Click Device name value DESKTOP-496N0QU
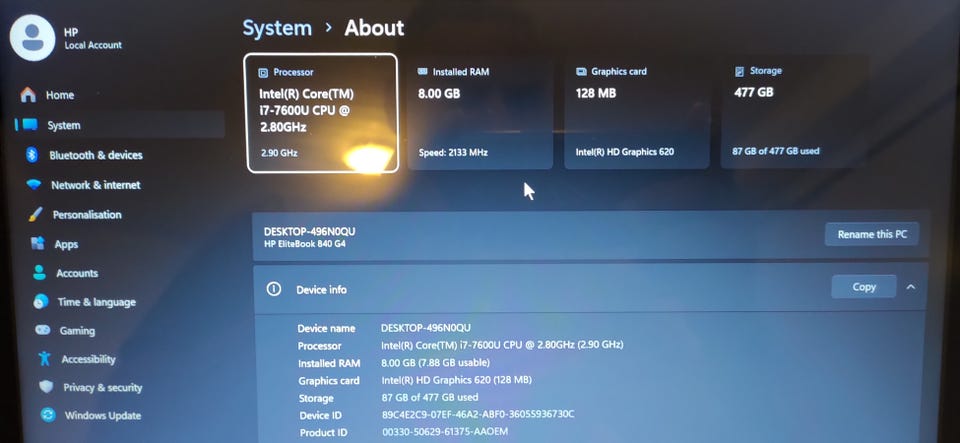Screen dimensions: 960x443 tap(426, 328)
